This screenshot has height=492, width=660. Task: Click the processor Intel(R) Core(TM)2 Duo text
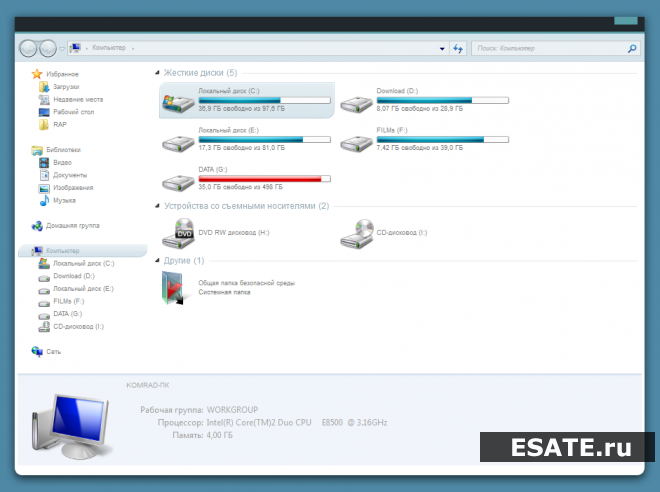pos(297,423)
